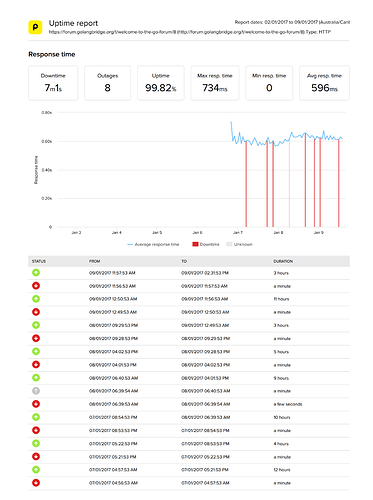The image size is (373, 500).
Task: Click the Jan 7 downtime bar on chart
Action: pos(246,184)
